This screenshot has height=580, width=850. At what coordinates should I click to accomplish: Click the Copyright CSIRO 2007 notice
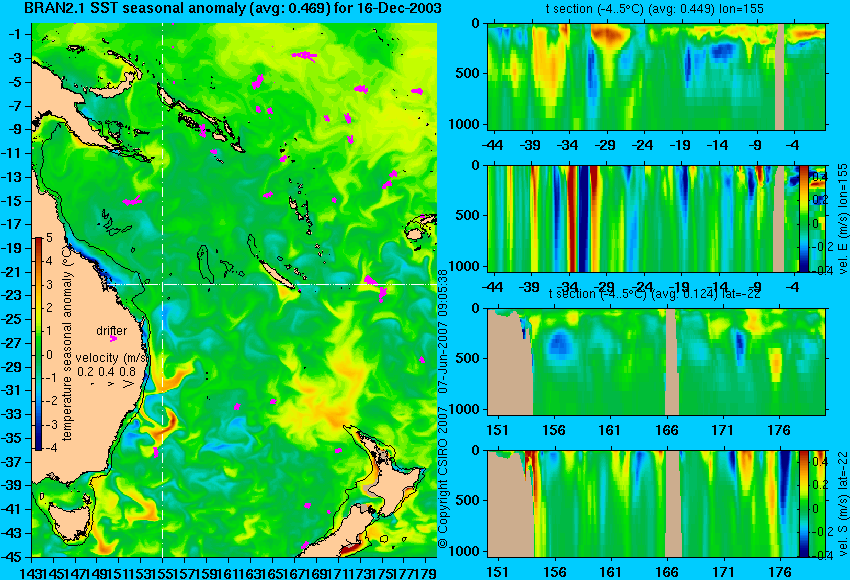(x=443, y=479)
